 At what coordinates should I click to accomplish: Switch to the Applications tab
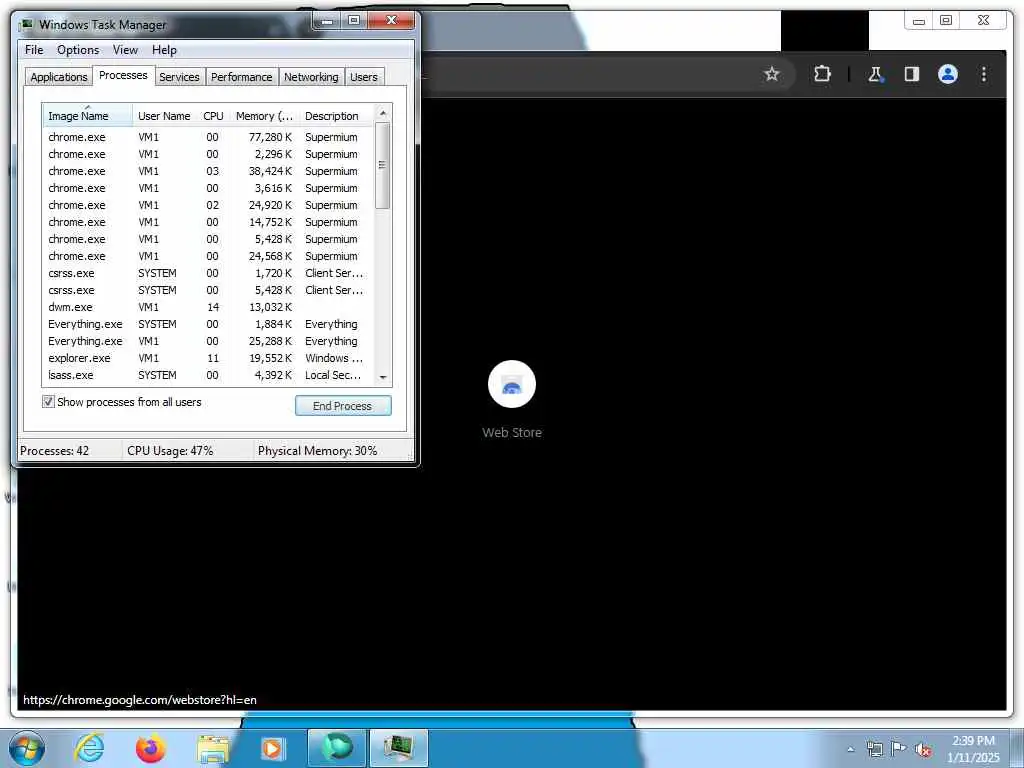pyautogui.click(x=59, y=77)
